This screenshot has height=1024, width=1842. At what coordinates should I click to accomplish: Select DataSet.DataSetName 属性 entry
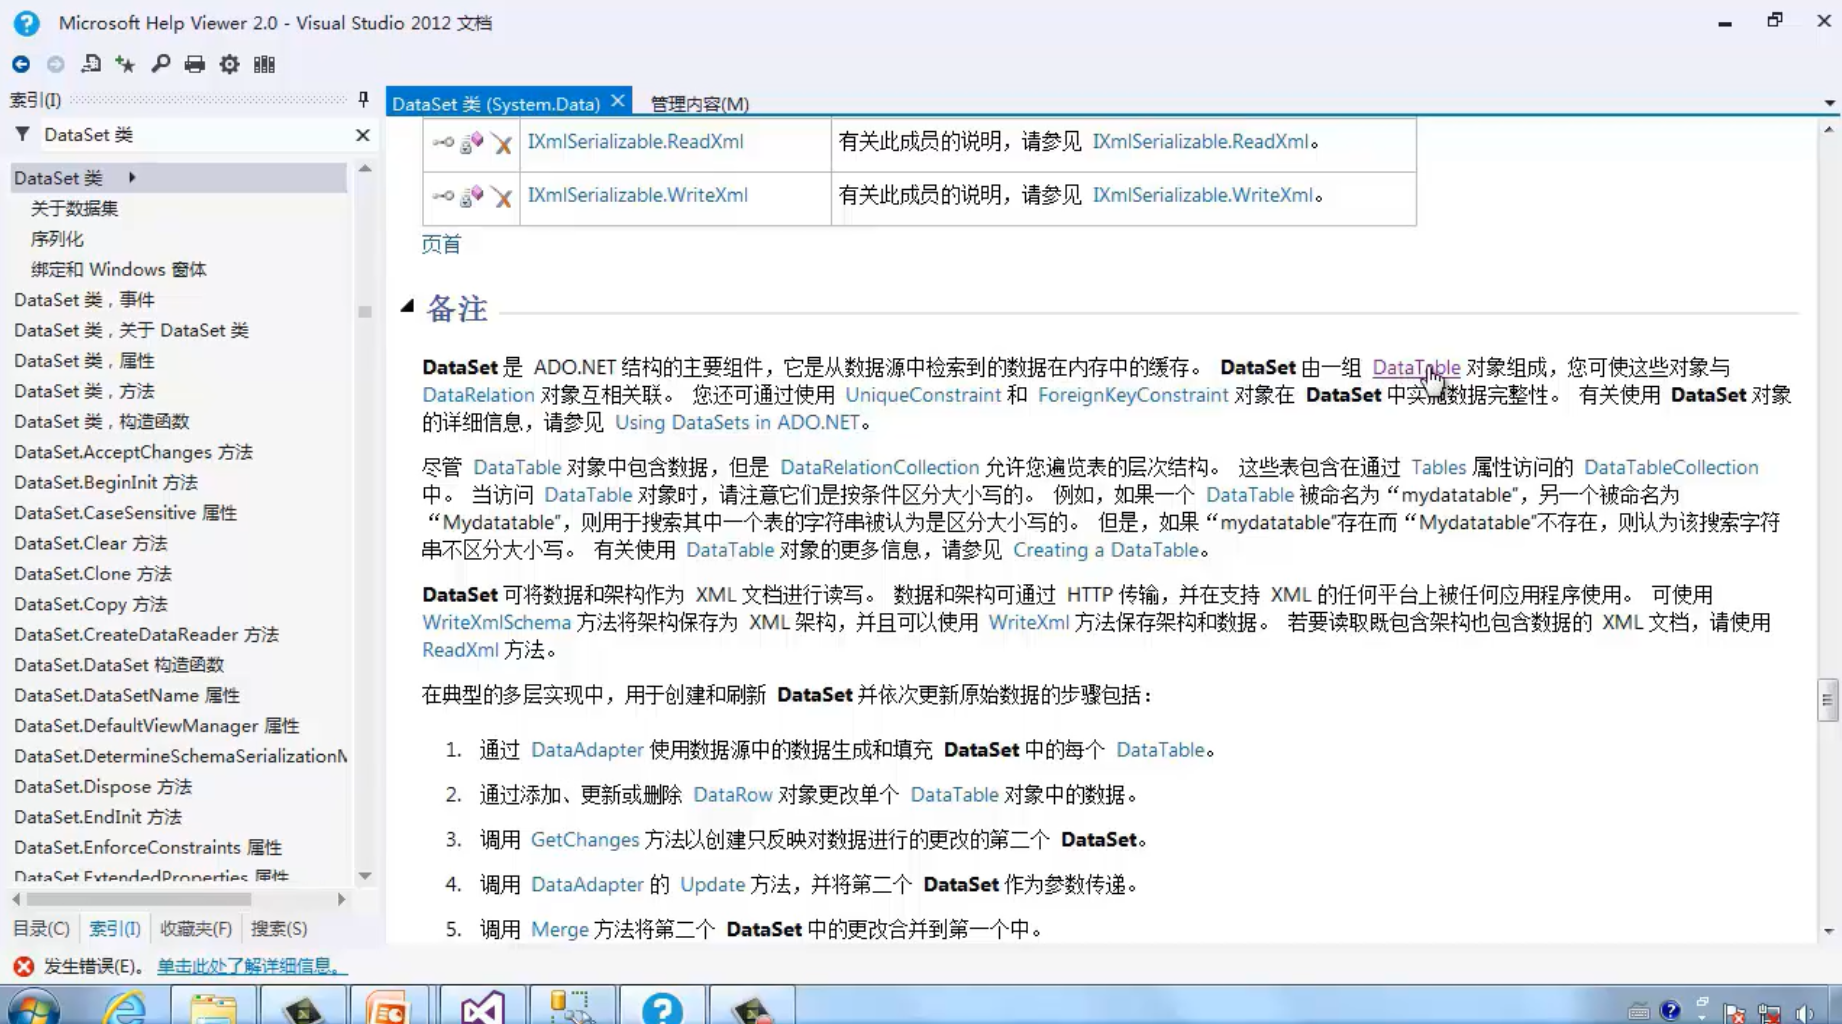127,695
